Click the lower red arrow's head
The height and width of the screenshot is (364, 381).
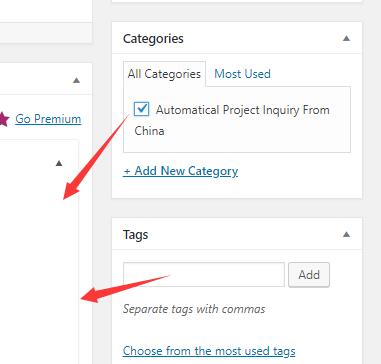89,295
